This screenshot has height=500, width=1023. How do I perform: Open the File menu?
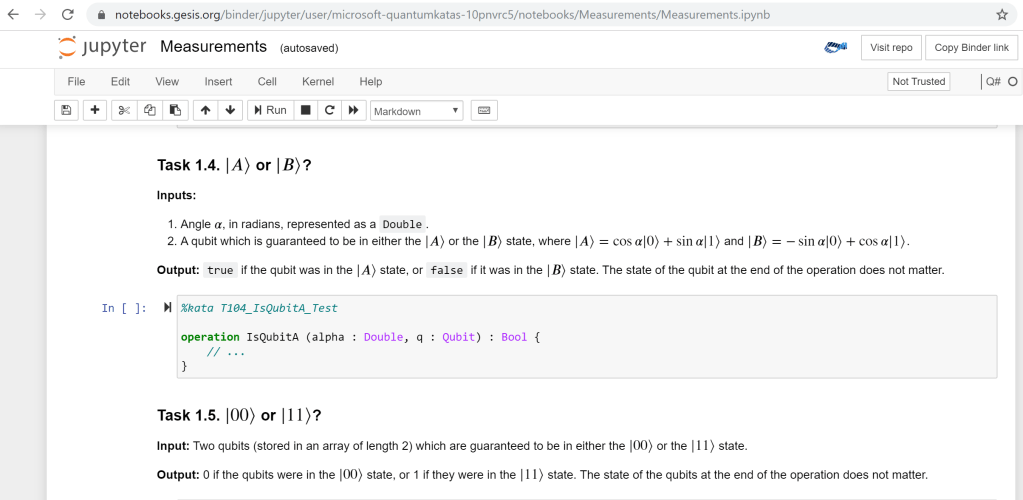pos(76,81)
